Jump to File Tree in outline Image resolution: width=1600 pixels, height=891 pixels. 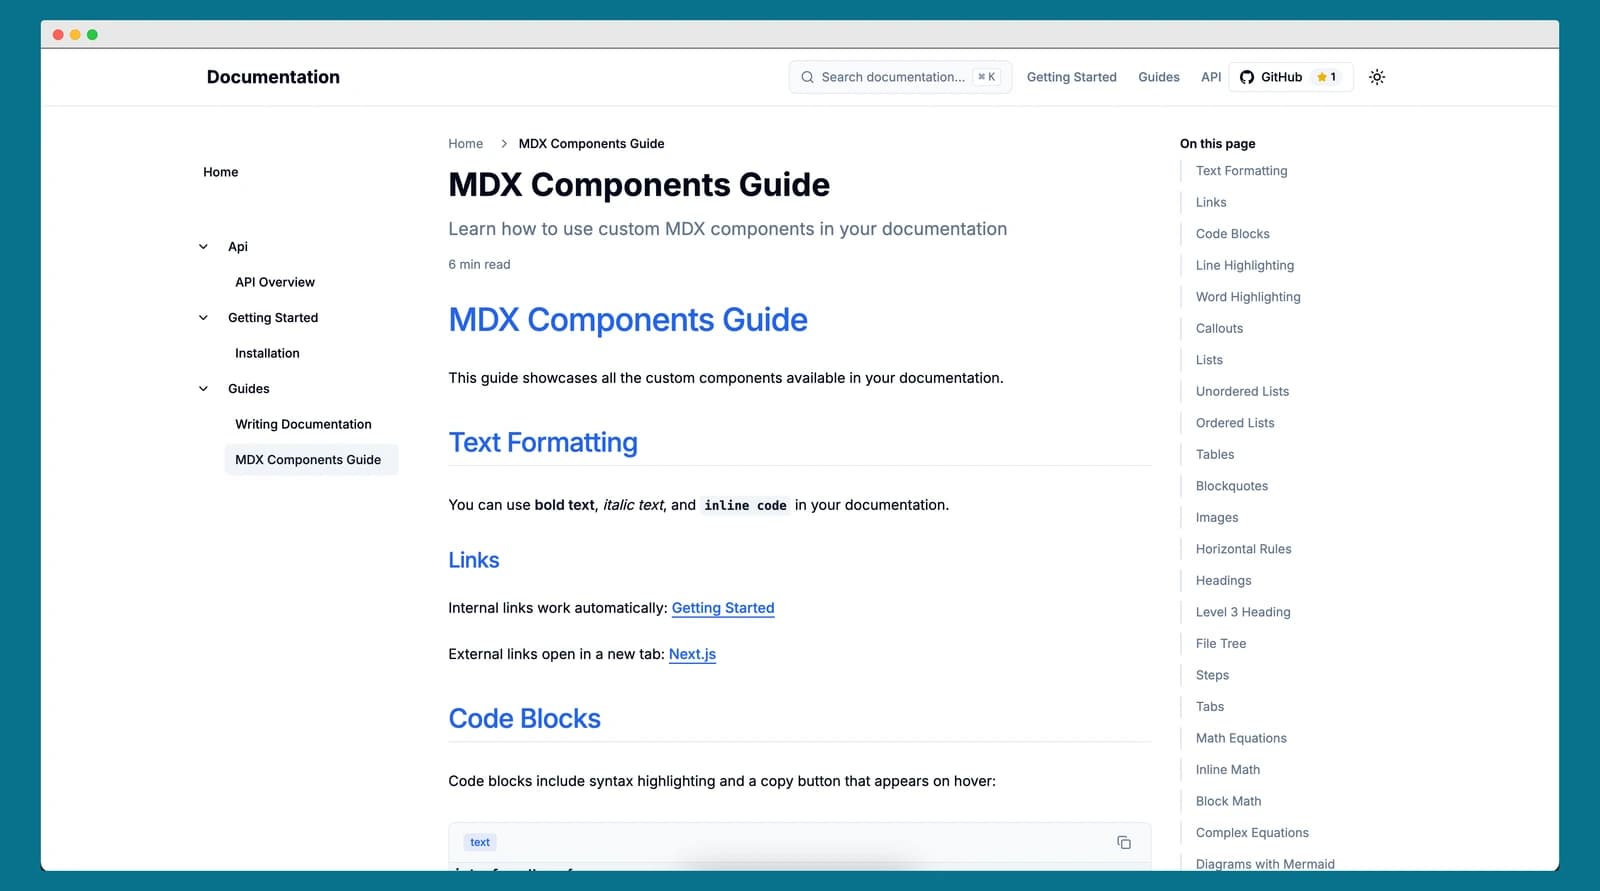(1221, 643)
